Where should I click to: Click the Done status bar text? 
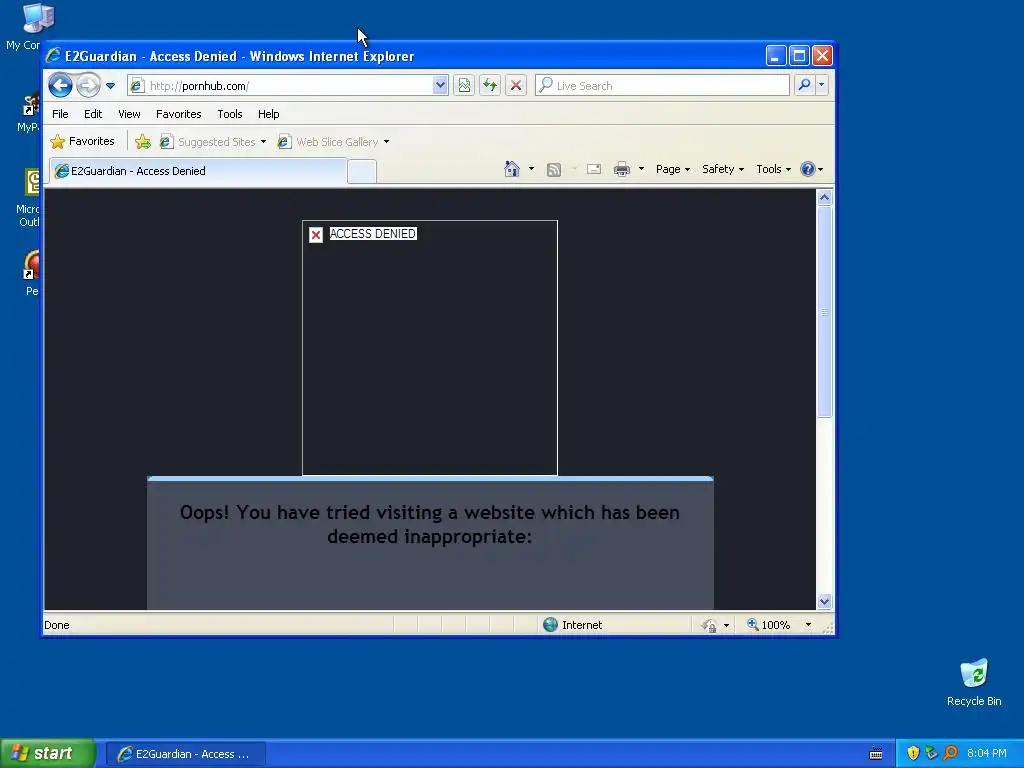pyautogui.click(x=57, y=625)
